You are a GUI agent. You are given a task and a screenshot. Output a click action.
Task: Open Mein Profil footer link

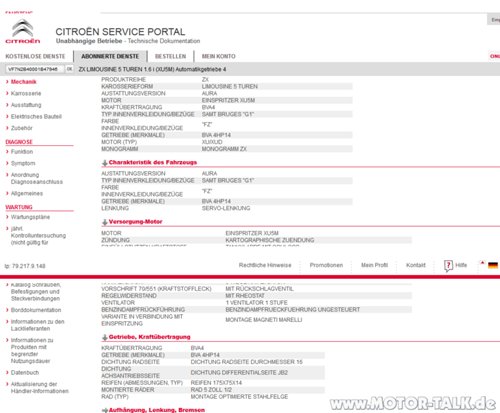(374, 265)
